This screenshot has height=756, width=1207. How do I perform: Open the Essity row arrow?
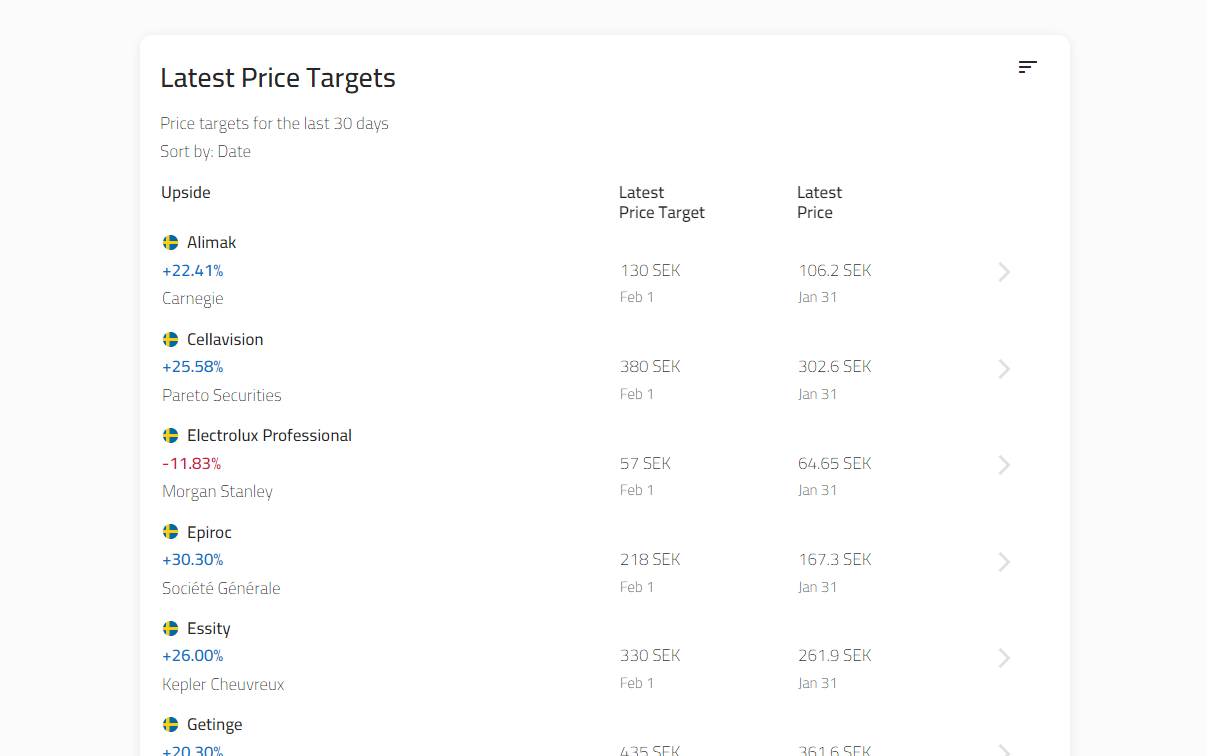tap(1004, 658)
